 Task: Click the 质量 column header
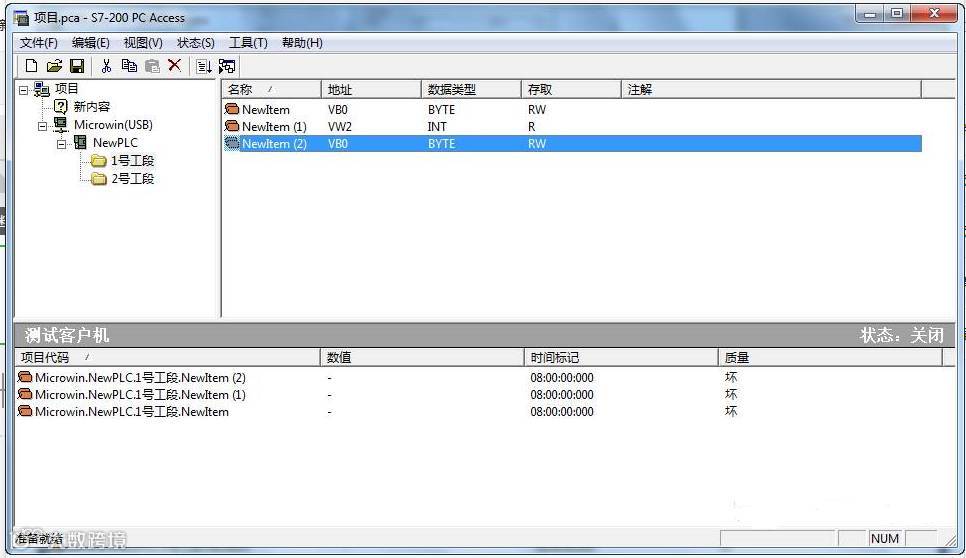(x=830, y=357)
